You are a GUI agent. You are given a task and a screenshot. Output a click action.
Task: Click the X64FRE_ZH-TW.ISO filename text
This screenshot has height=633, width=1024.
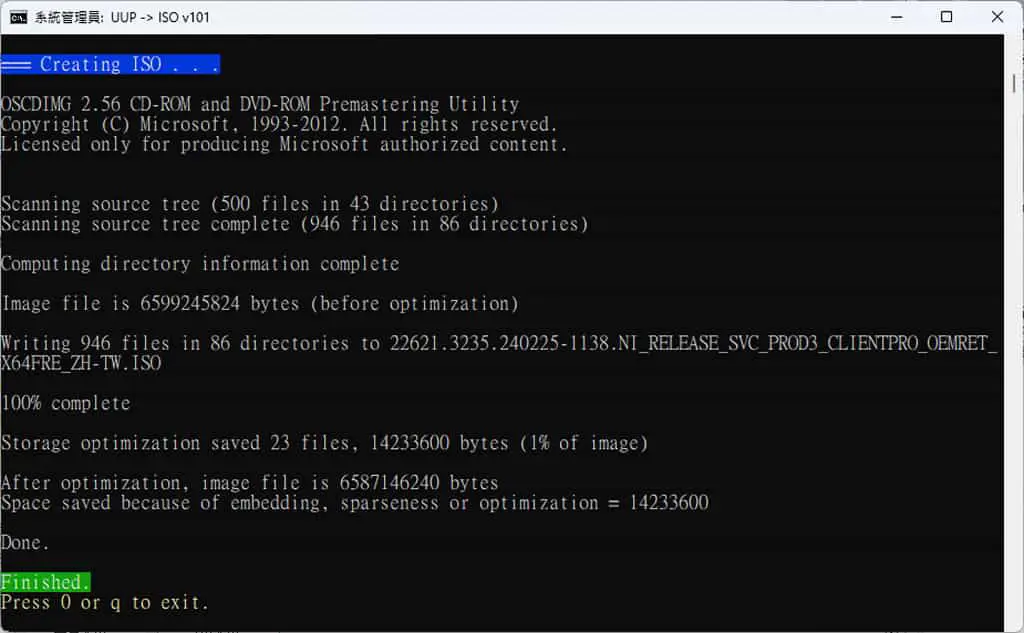pyautogui.click(x=81, y=363)
